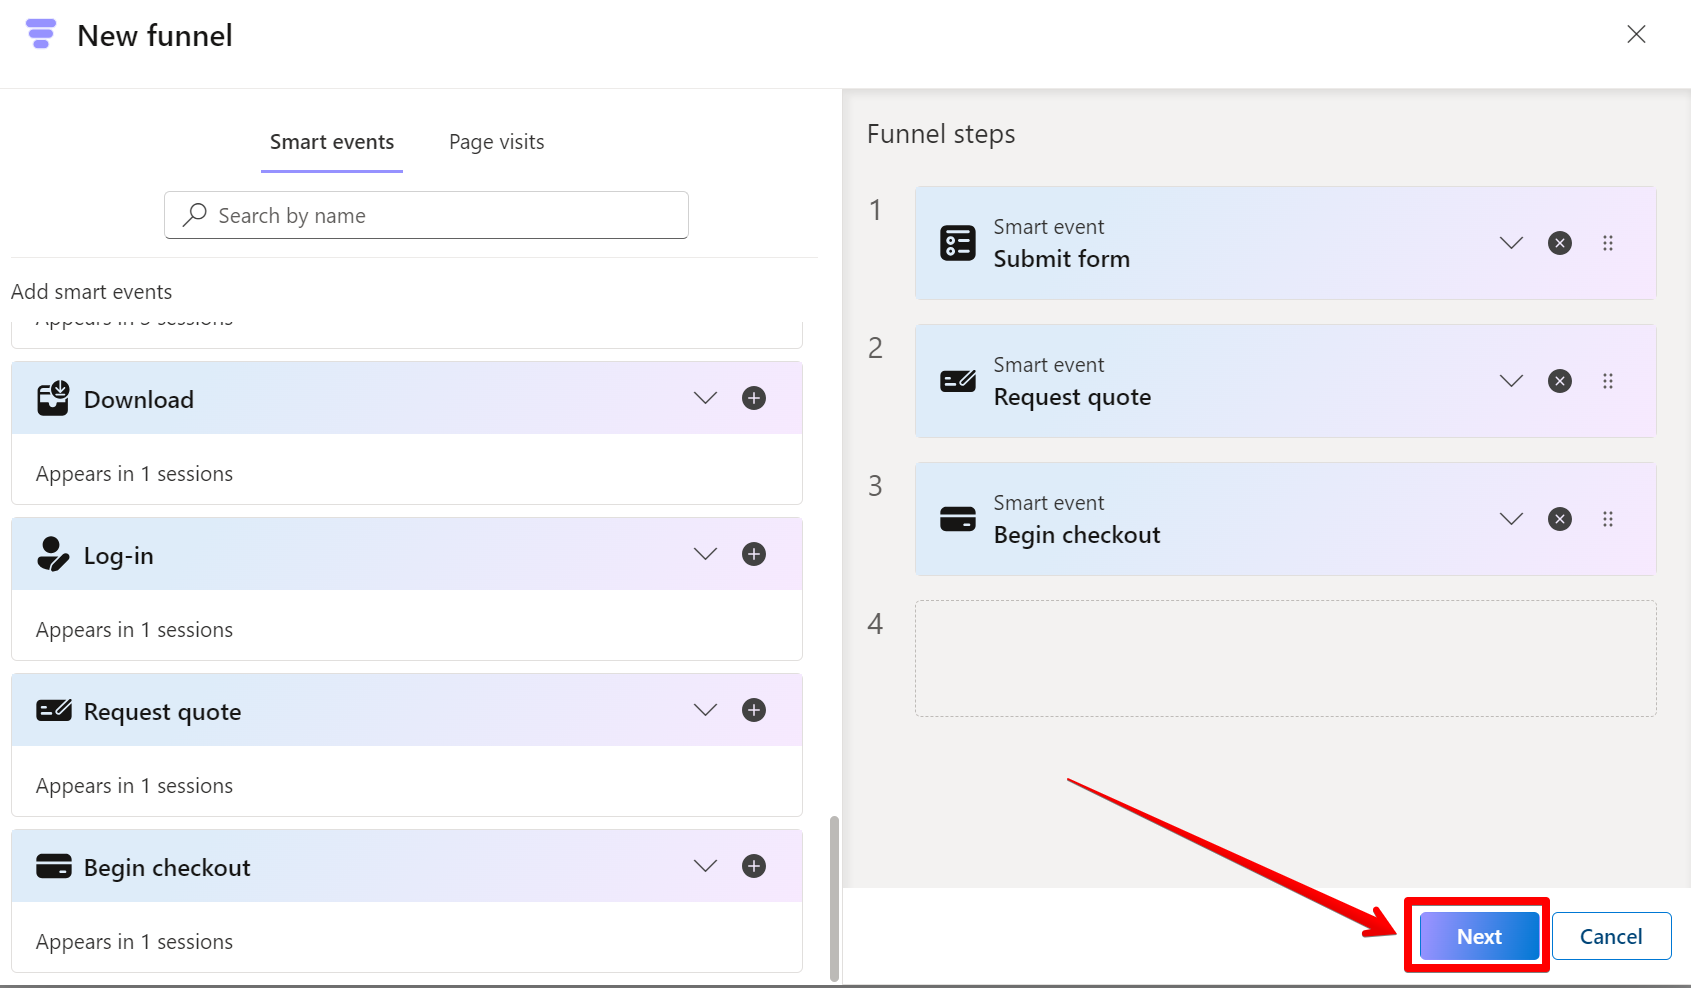Viewport: 1691px width, 988px height.
Task: Cancel the funnel creation
Action: coord(1611,935)
